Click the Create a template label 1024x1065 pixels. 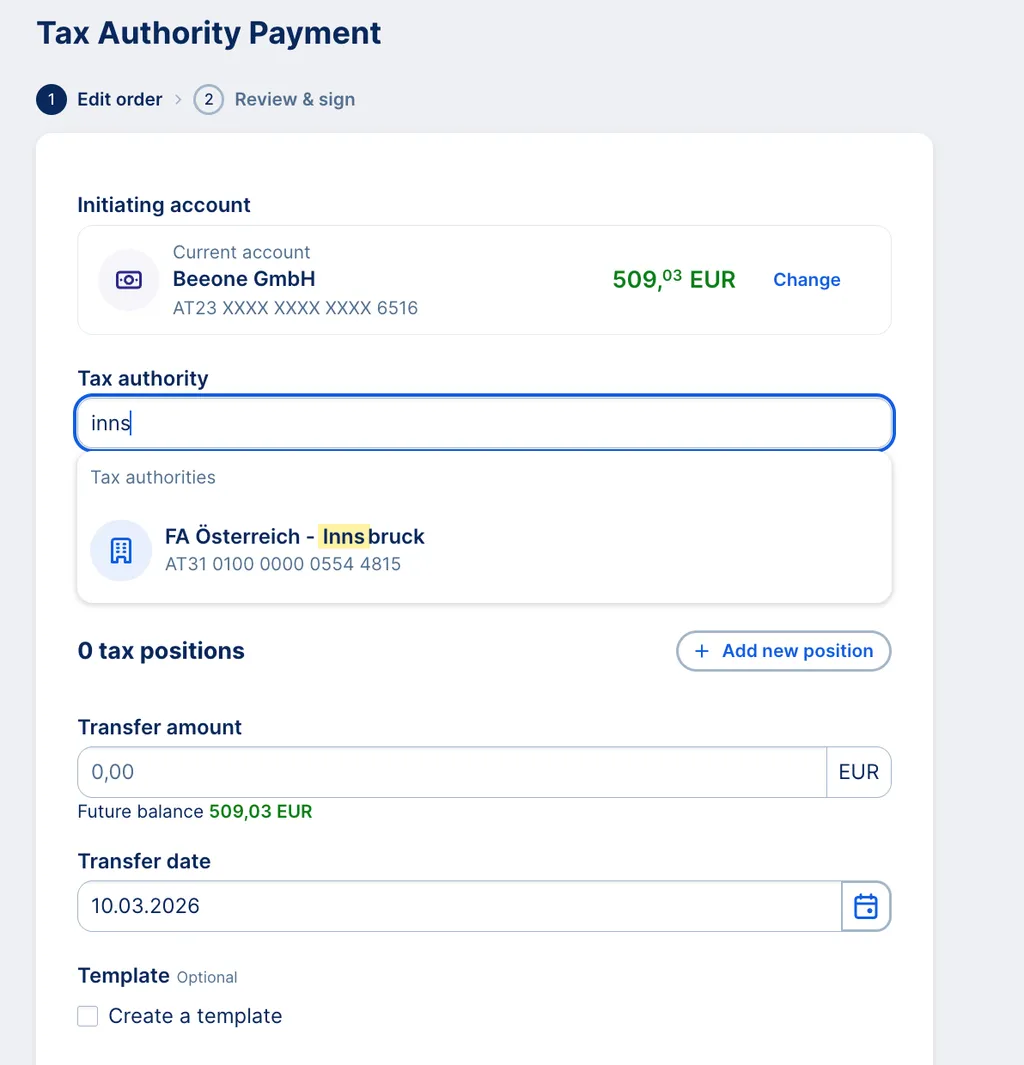195,1016
